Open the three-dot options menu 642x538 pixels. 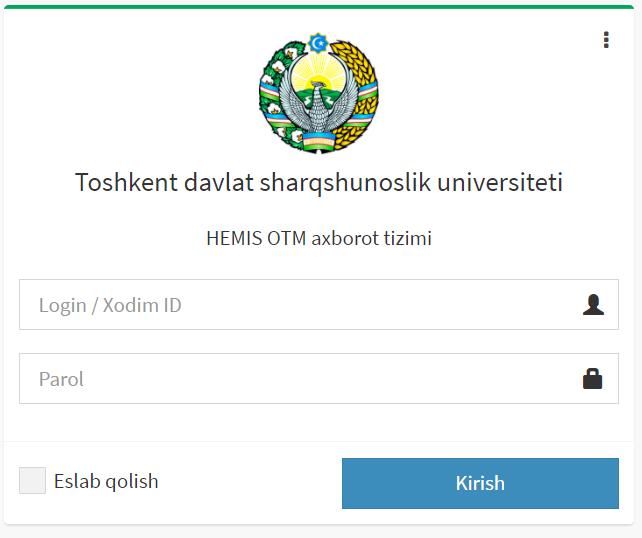(x=606, y=40)
